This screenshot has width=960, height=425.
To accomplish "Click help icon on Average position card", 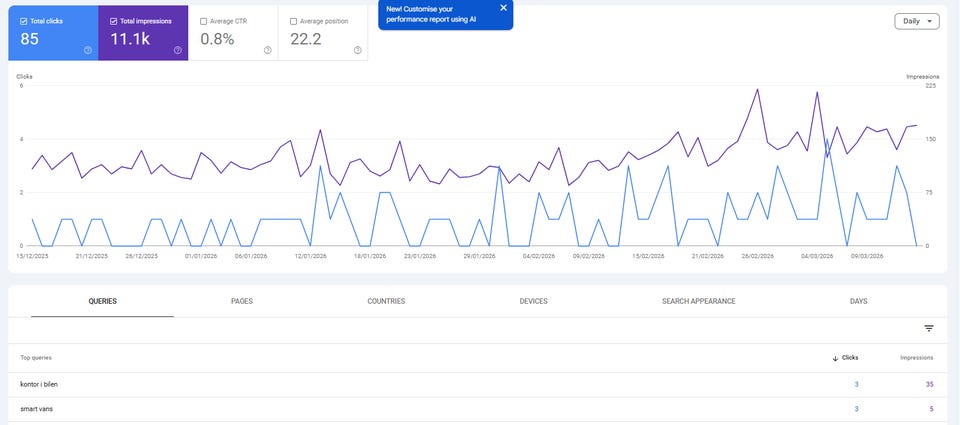I will pos(358,50).
